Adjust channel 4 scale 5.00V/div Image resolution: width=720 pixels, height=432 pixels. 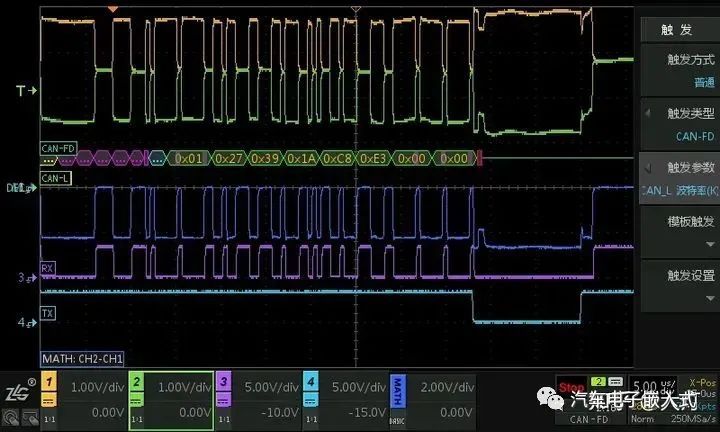pos(359,387)
